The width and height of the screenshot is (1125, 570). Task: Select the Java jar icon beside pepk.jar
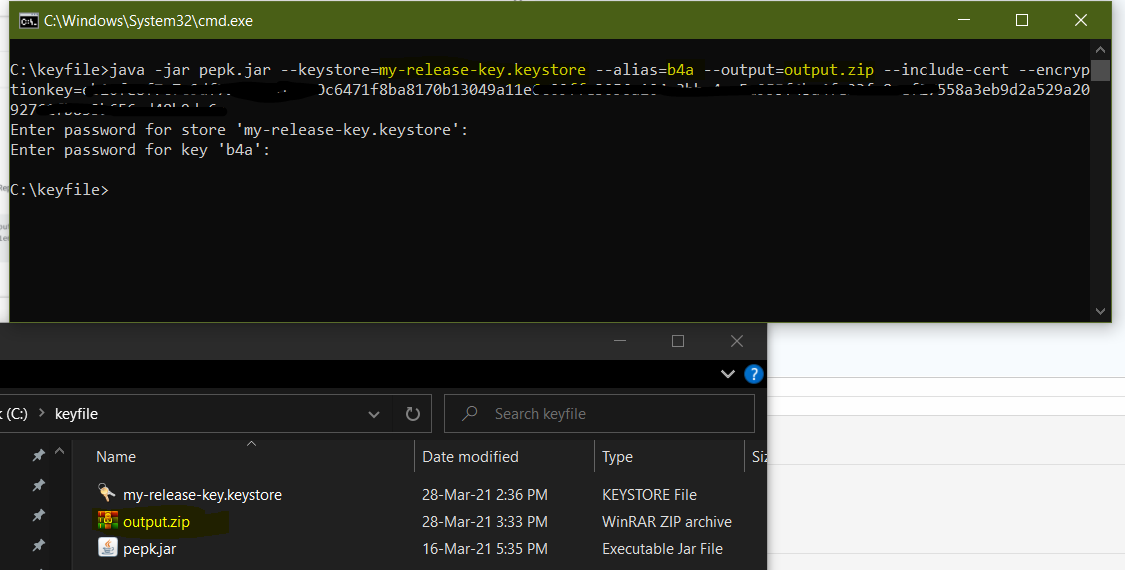(107, 548)
